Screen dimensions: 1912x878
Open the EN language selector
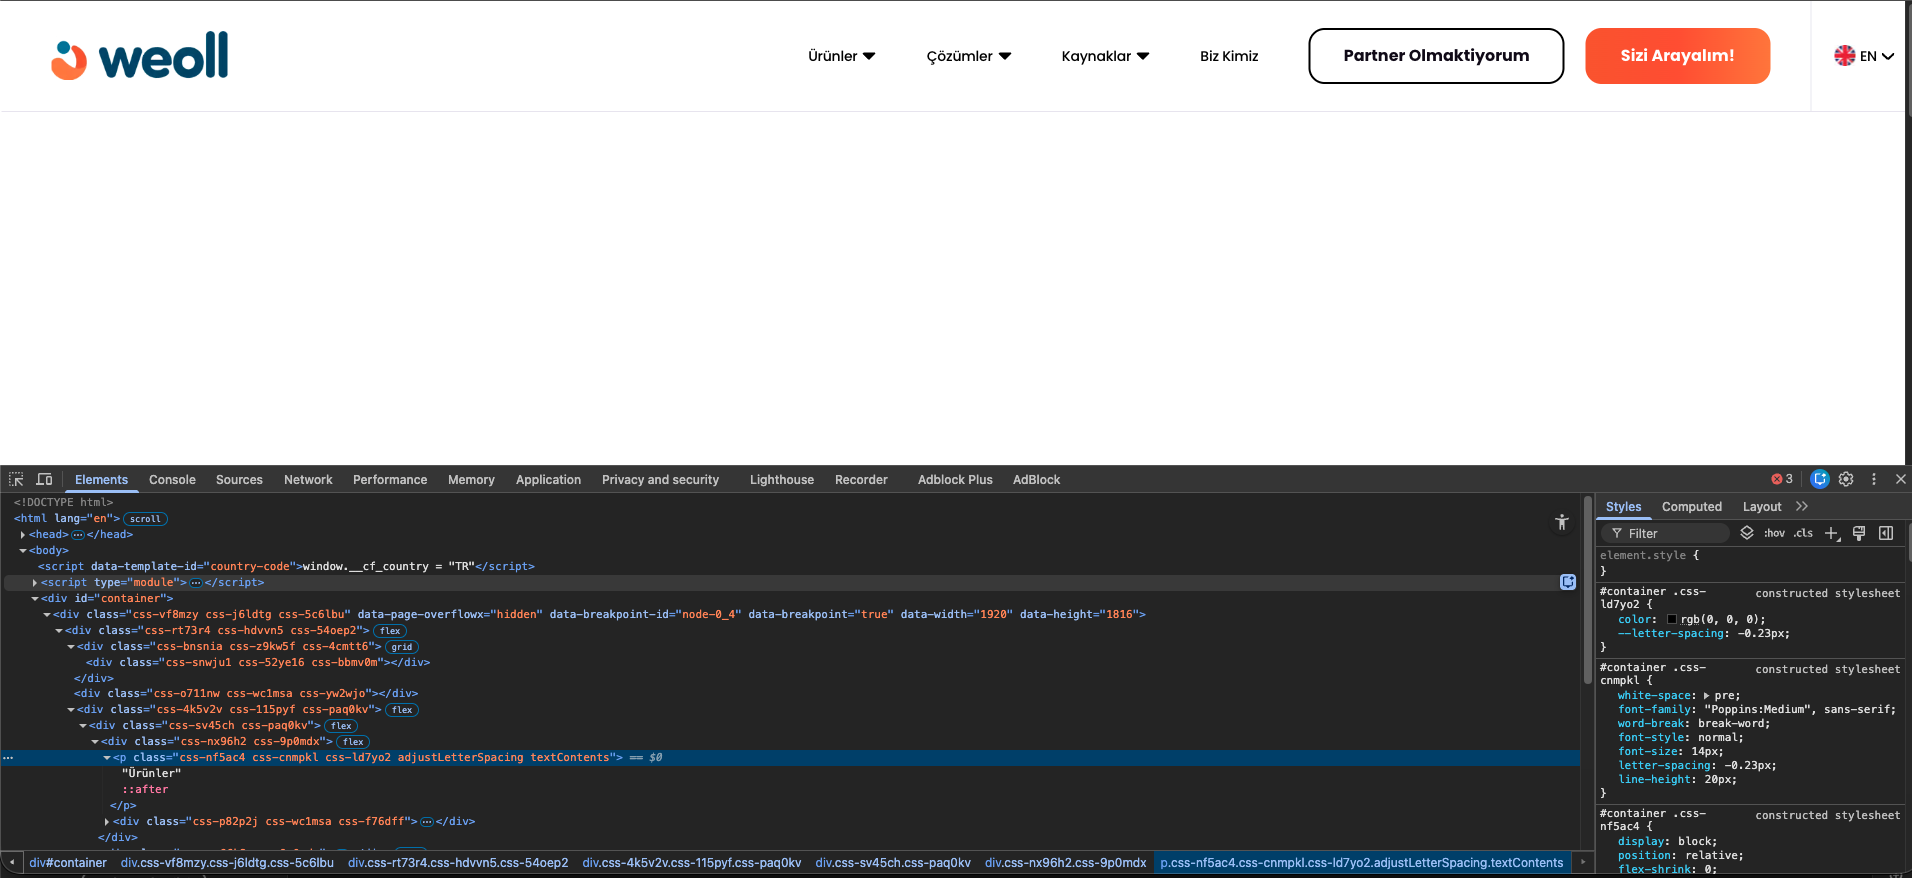tap(1864, 56)
